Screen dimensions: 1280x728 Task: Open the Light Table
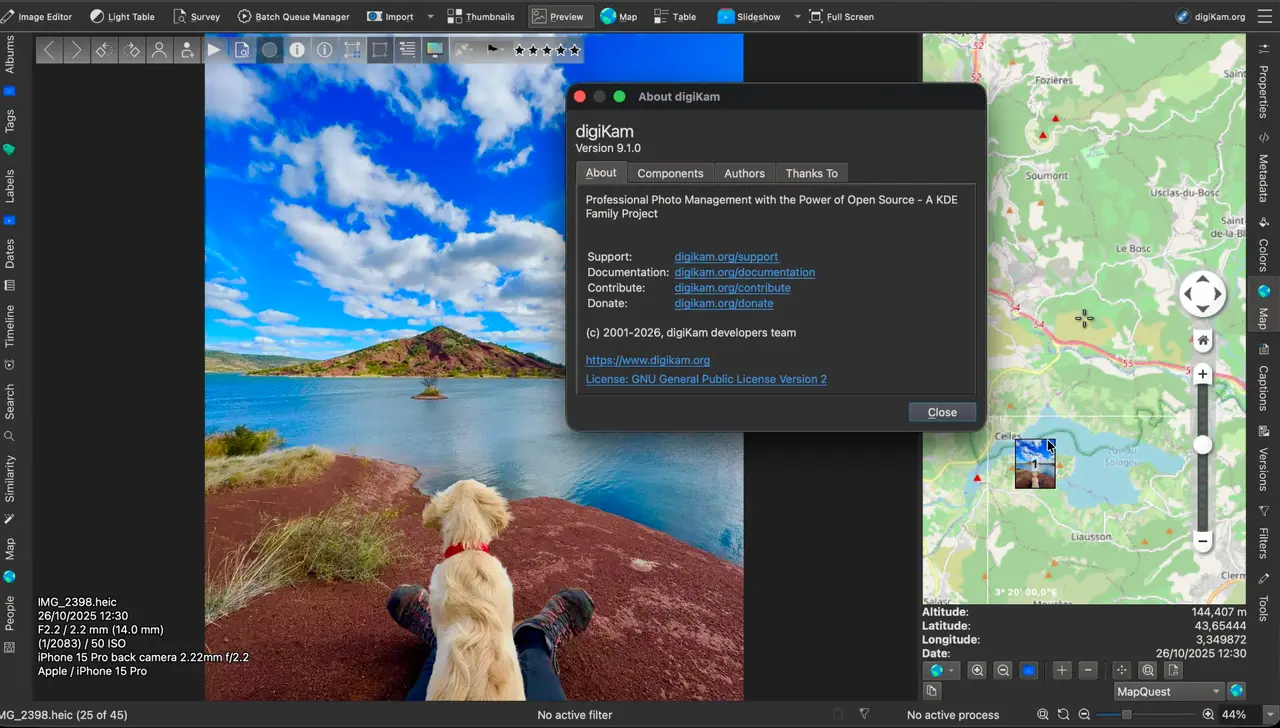click(x=122, y=17)
